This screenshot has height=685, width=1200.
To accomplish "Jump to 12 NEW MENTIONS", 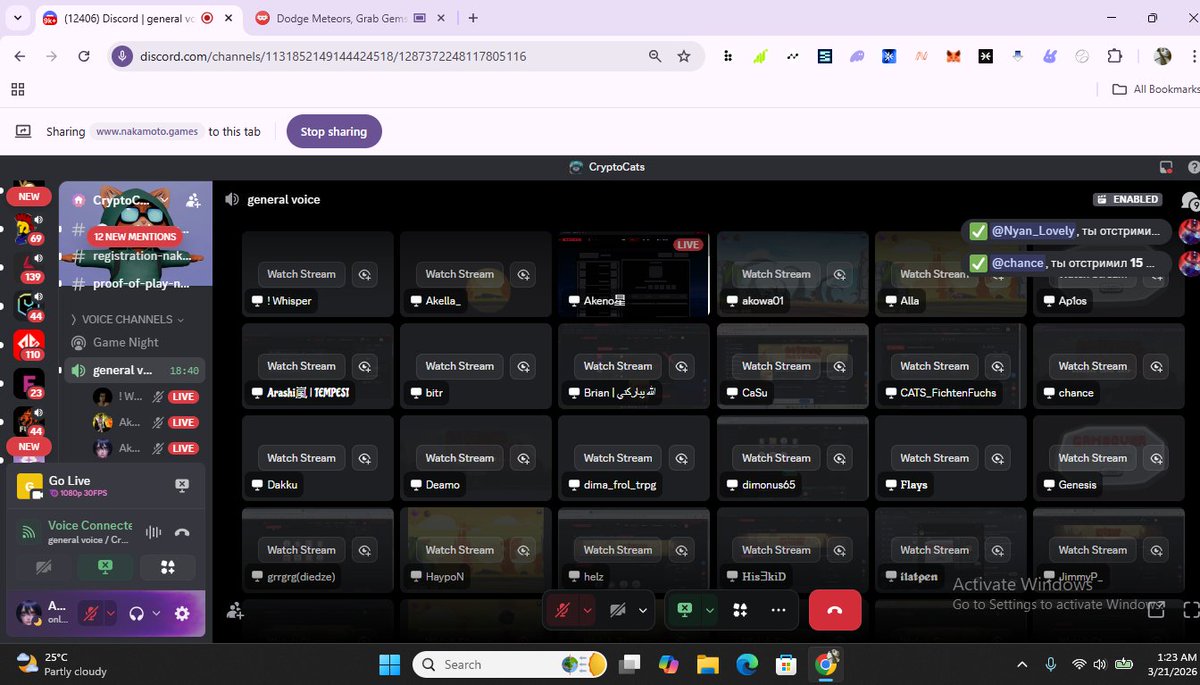I will point(135,237).
